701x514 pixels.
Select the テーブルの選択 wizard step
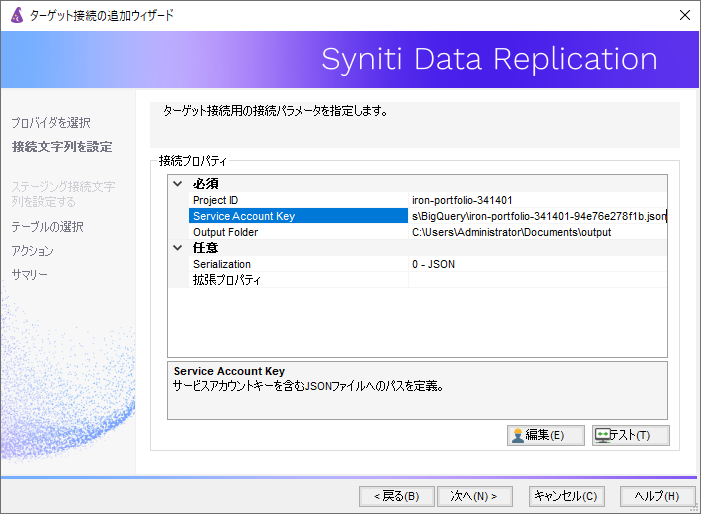47,227
